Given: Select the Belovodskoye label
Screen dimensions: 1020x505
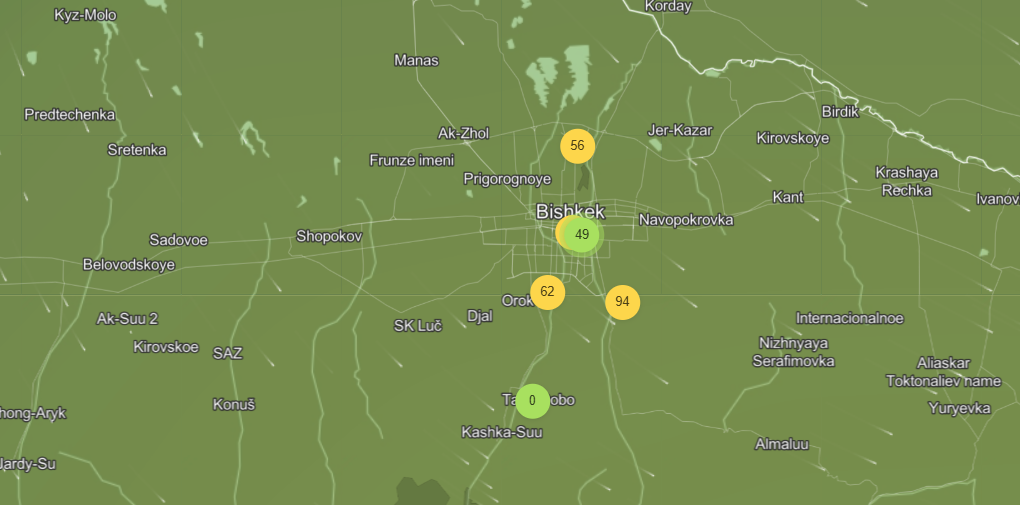Looking at the screenshot, I should pos(128,265).
